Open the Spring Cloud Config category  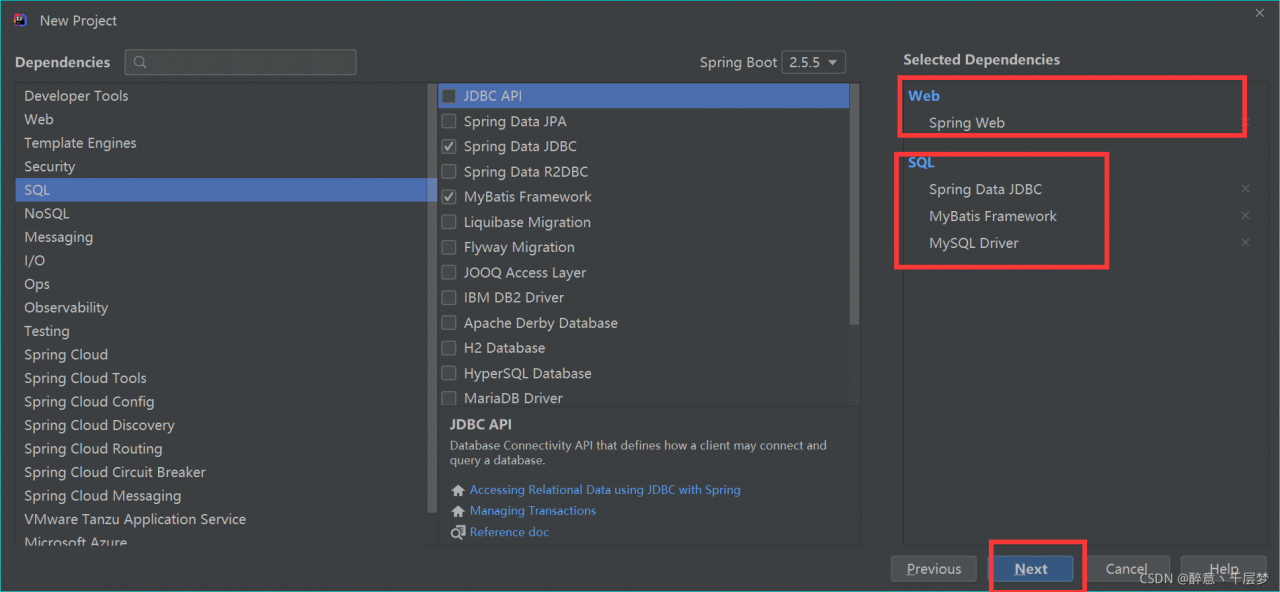point(89,402)
